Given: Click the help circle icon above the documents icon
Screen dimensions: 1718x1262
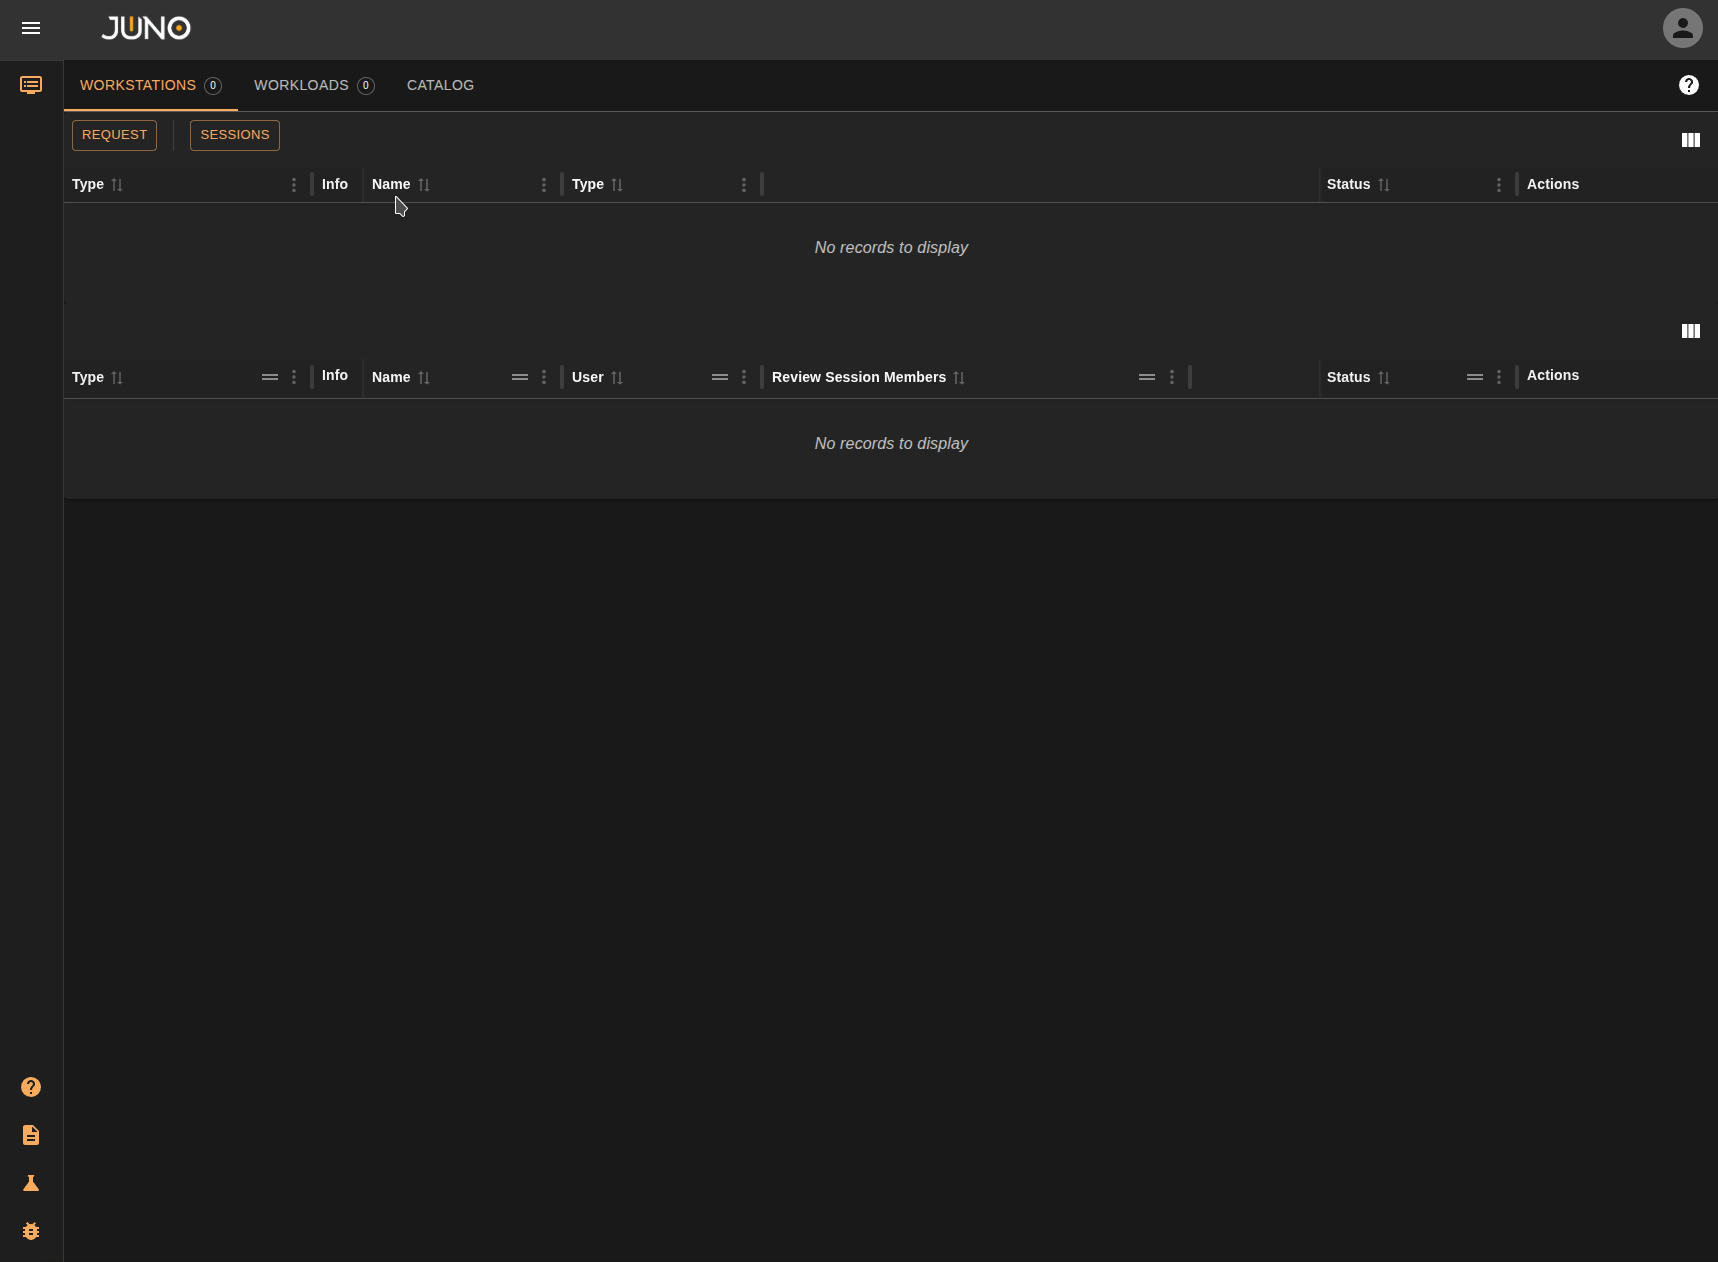Looking at the screenshot, I should [31, 1087].
